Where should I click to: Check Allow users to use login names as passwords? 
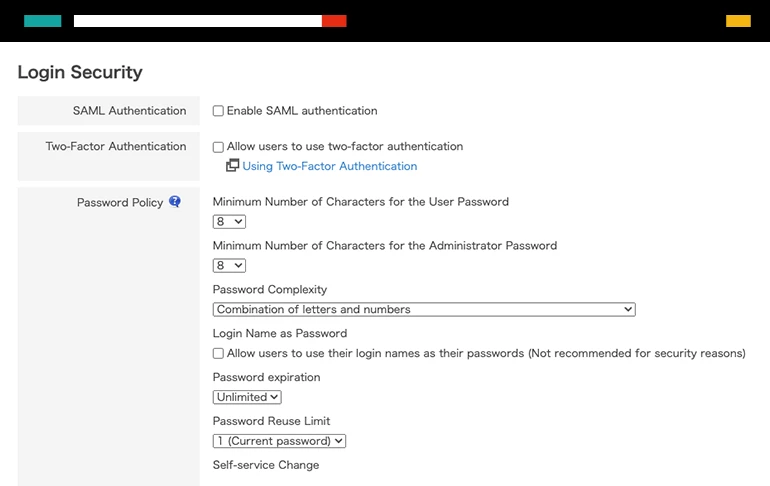click(x=218, y=353)
